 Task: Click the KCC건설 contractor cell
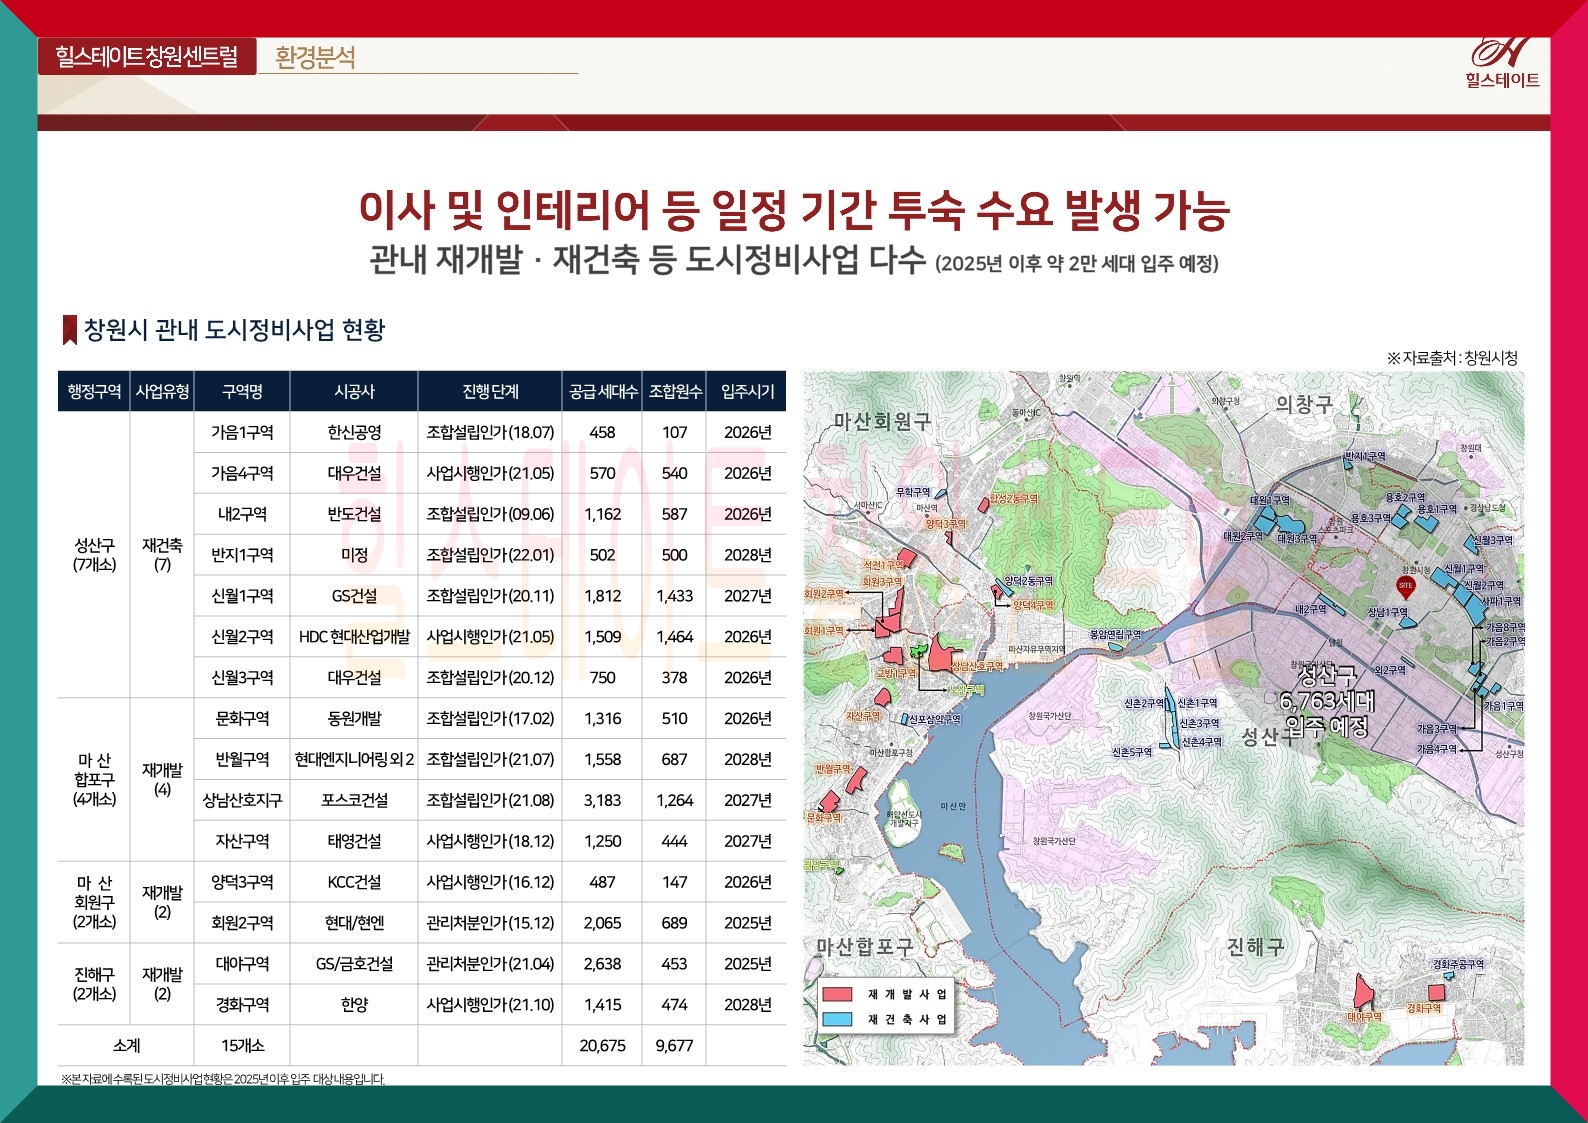point(354,883)
